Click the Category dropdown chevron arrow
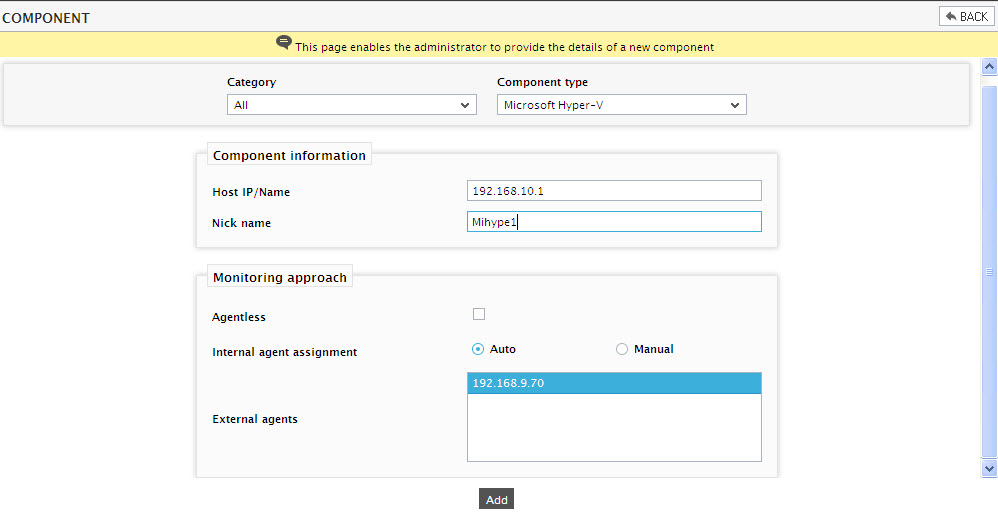This screenshot has width=998, height=514. [x=465, y=106]
